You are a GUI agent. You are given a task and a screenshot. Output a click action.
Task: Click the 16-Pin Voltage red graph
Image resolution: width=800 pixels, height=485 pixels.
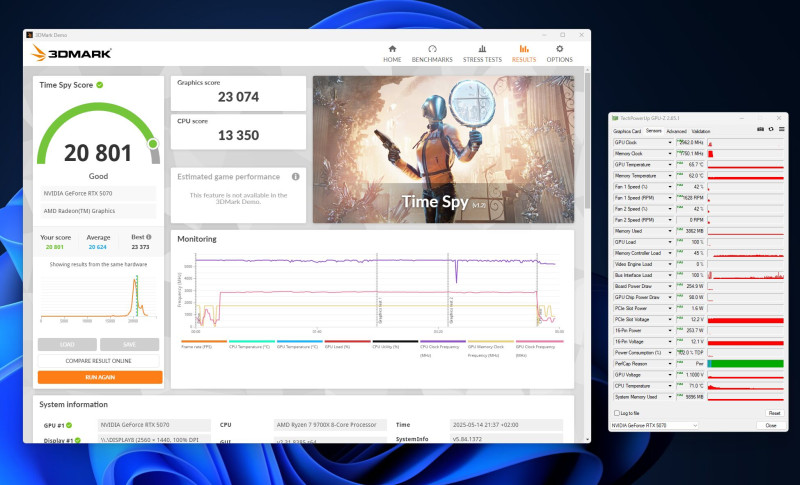[x=745, y=342]
